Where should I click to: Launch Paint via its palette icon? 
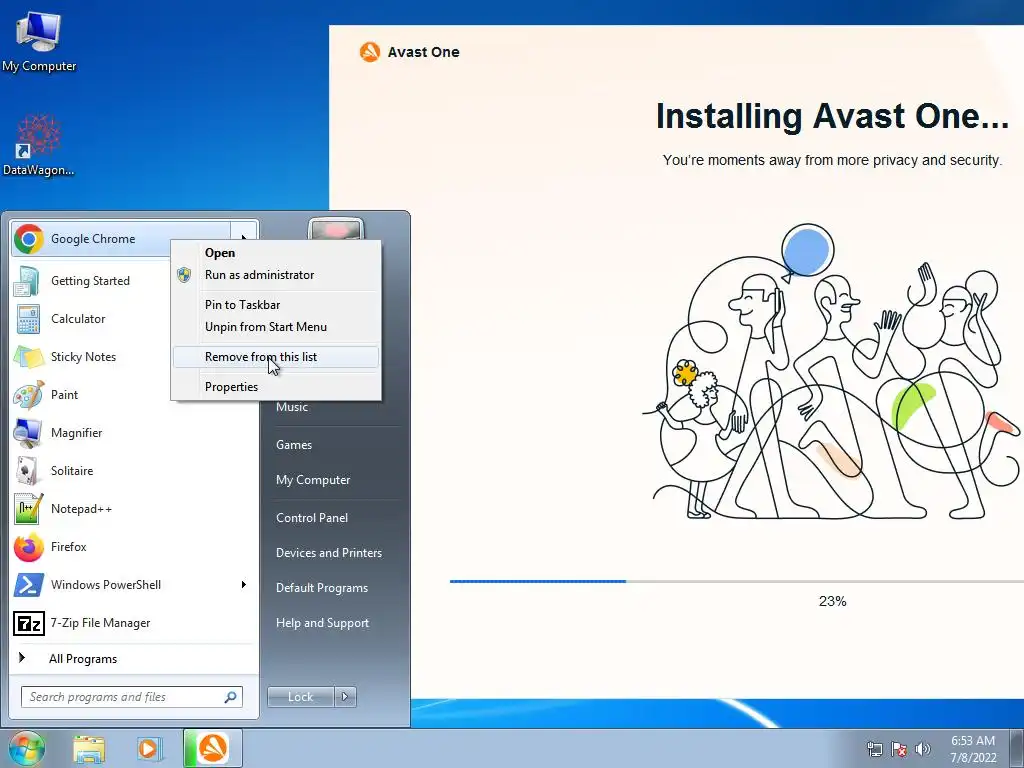(29, 394)
